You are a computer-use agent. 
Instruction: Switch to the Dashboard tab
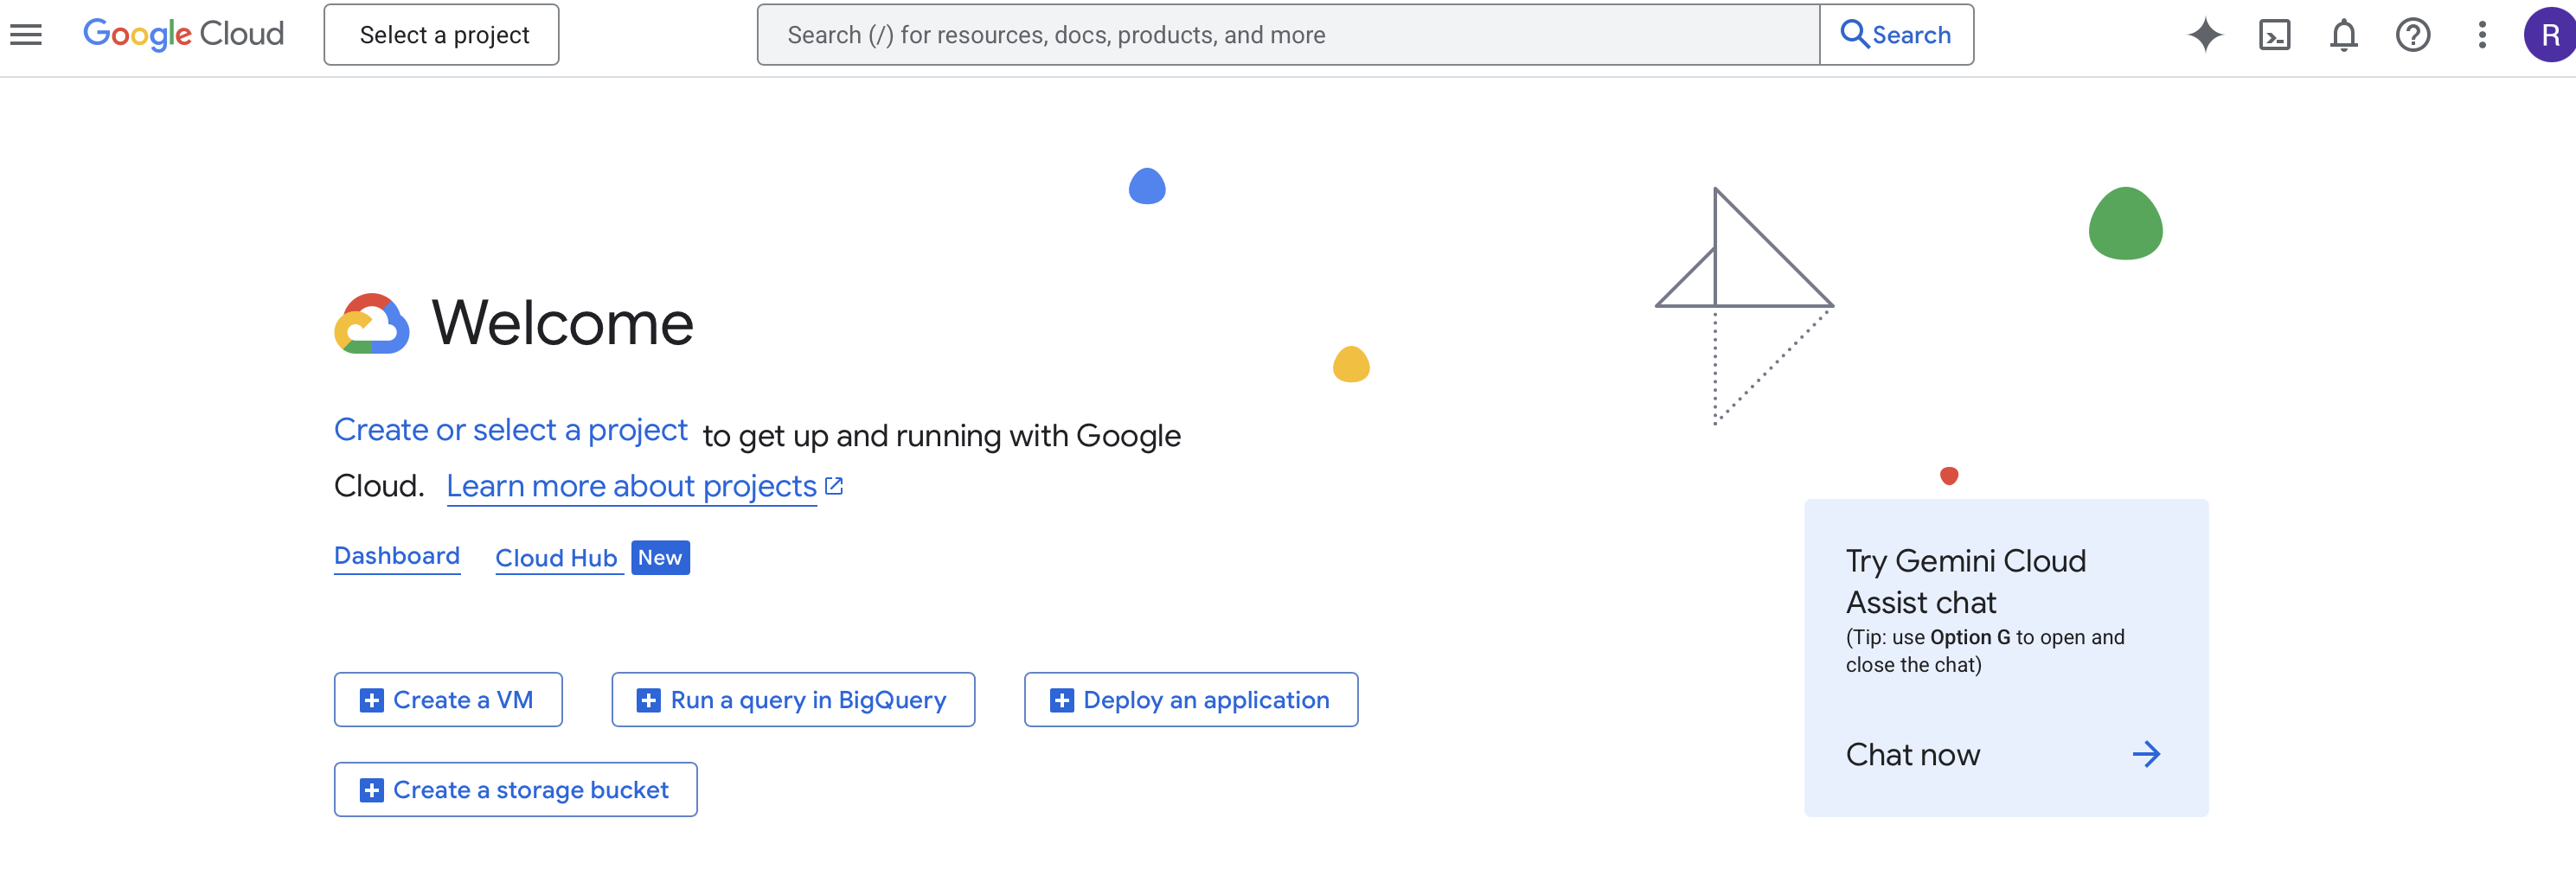coord(396,556)
